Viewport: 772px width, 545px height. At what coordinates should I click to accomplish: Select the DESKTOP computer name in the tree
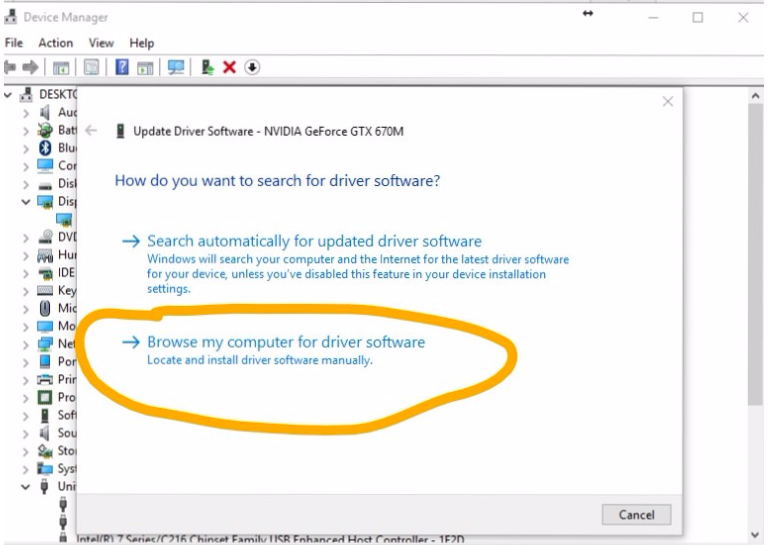[x=58, y=94]
